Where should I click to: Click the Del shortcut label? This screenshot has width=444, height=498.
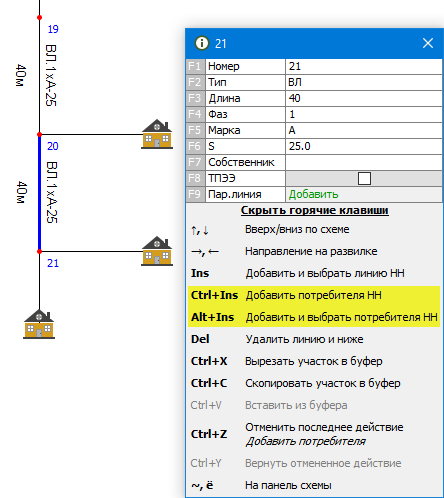(x=200, y=339)
